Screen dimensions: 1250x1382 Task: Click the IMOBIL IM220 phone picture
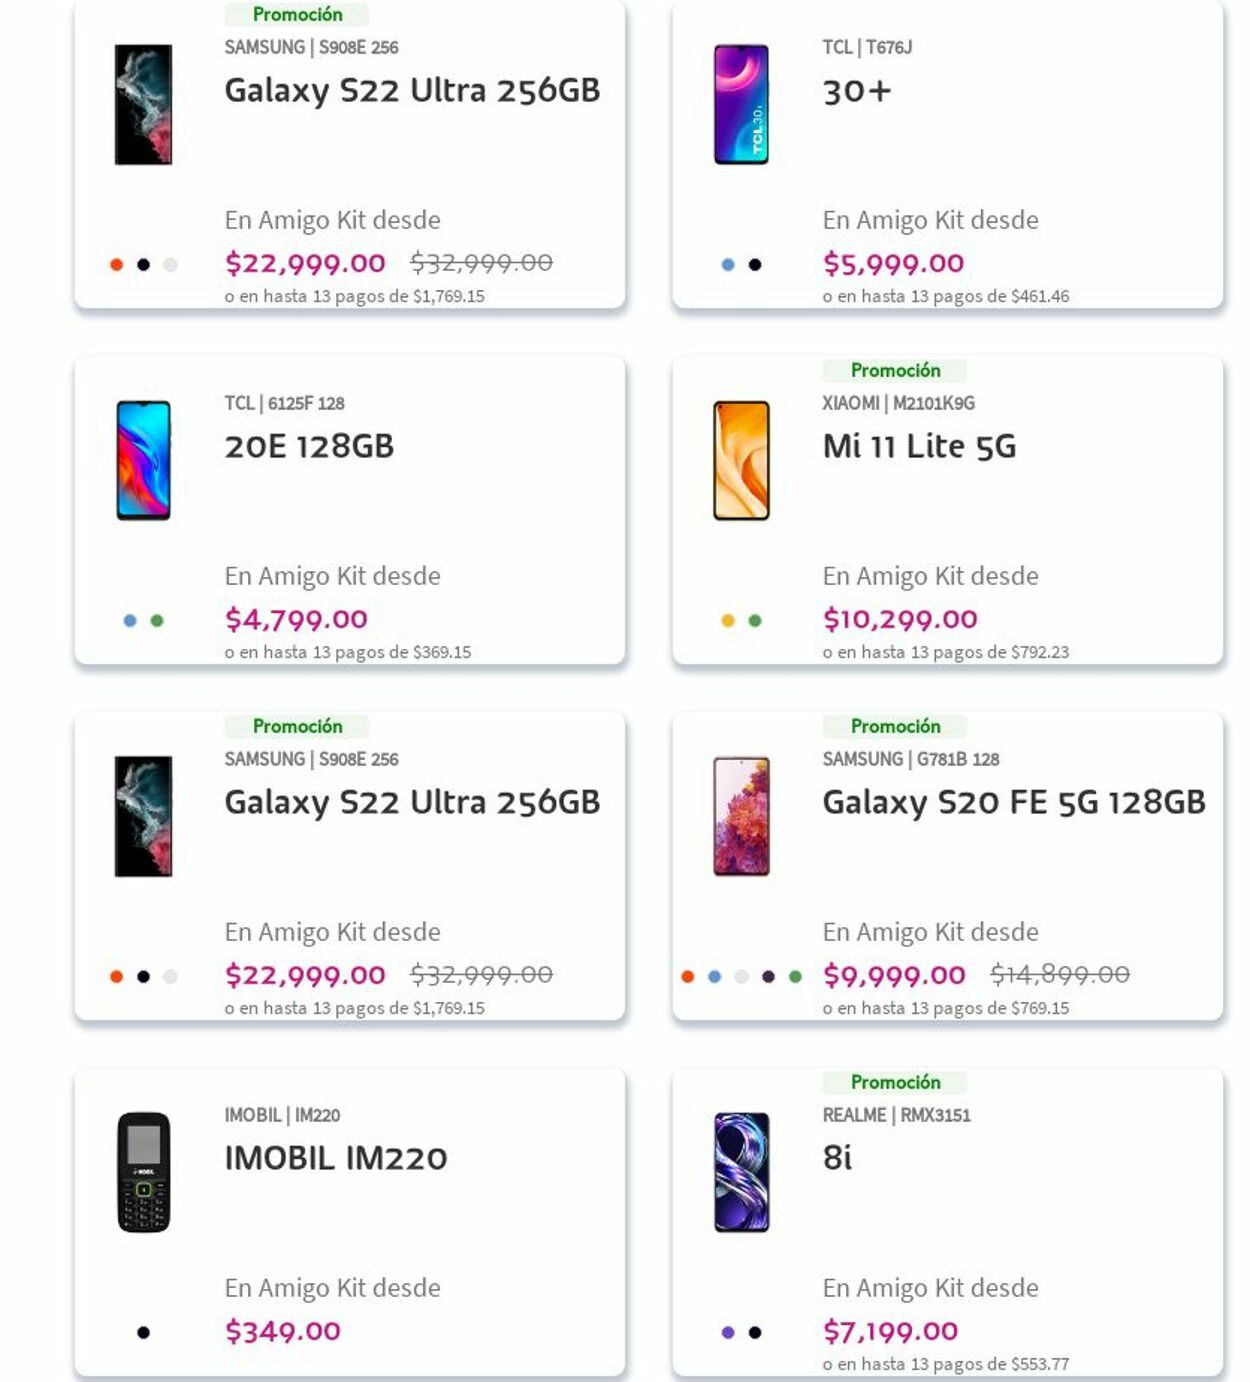pyautogui.click(x=143, y=1172)
